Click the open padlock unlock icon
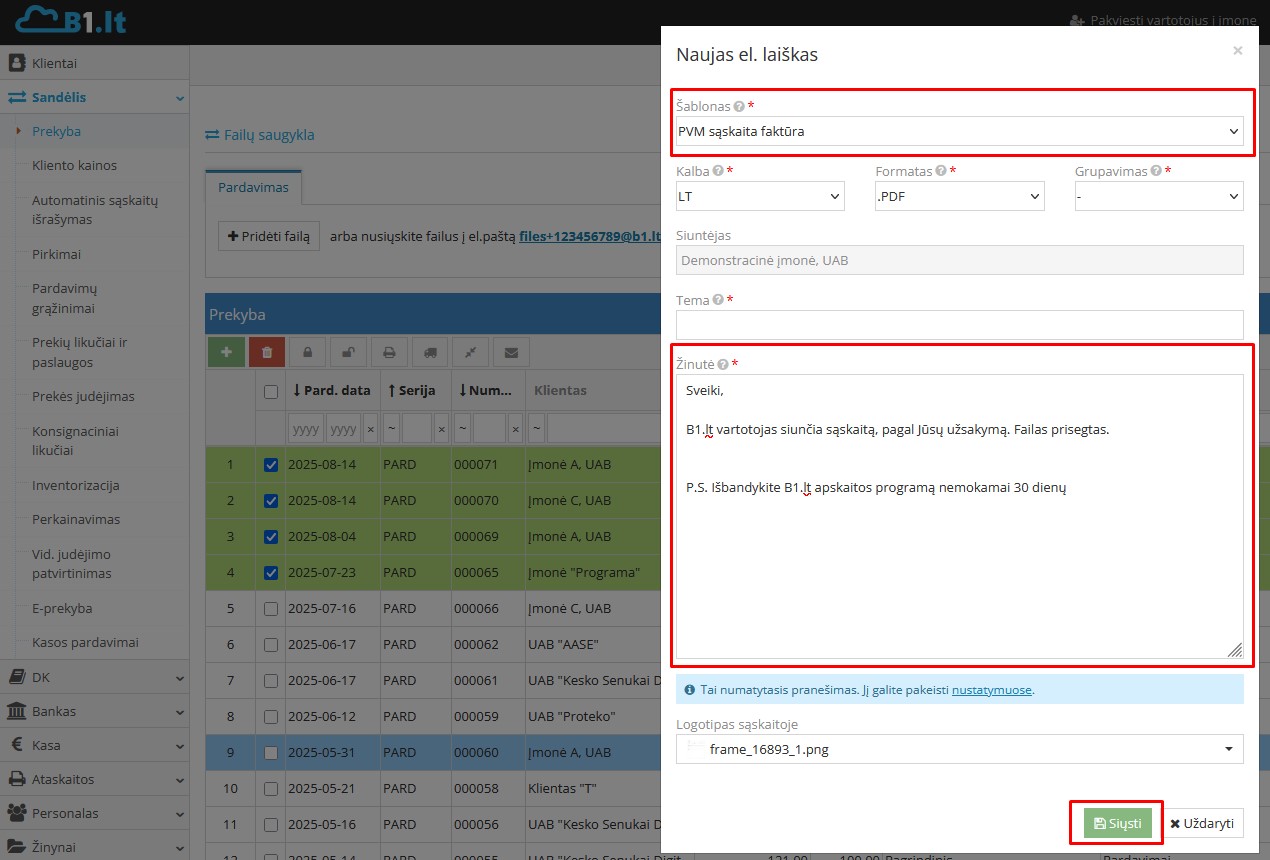Screen dimensions: 1270x860 [x=348, y=352]
